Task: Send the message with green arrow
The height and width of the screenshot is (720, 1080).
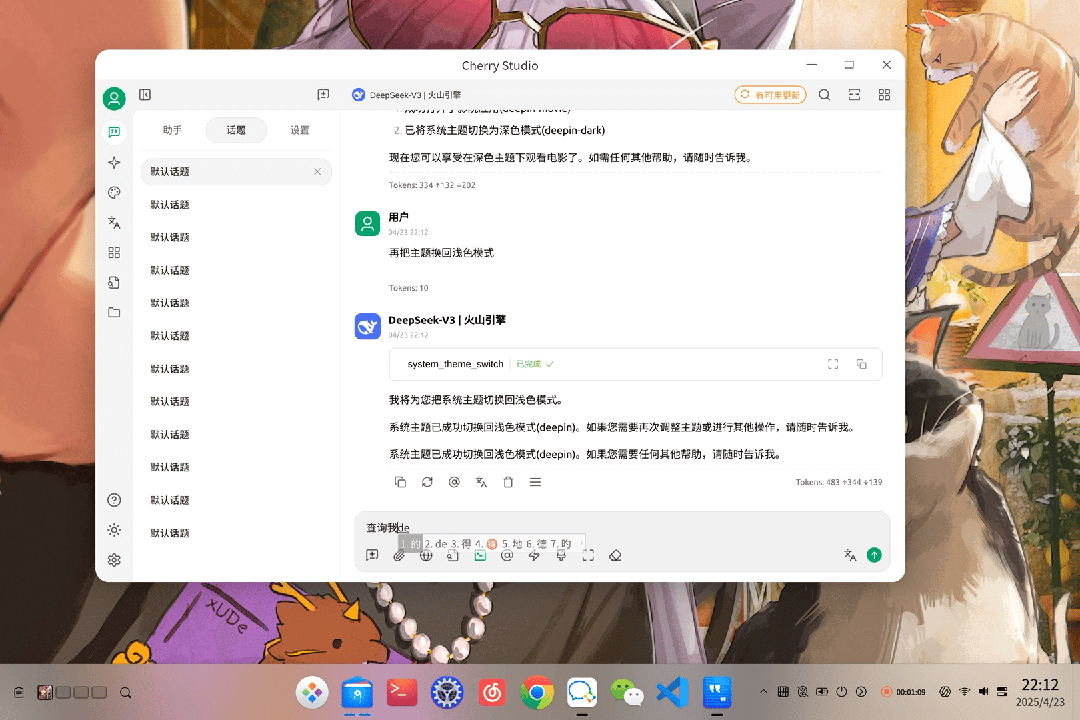Action: (874, 555)
